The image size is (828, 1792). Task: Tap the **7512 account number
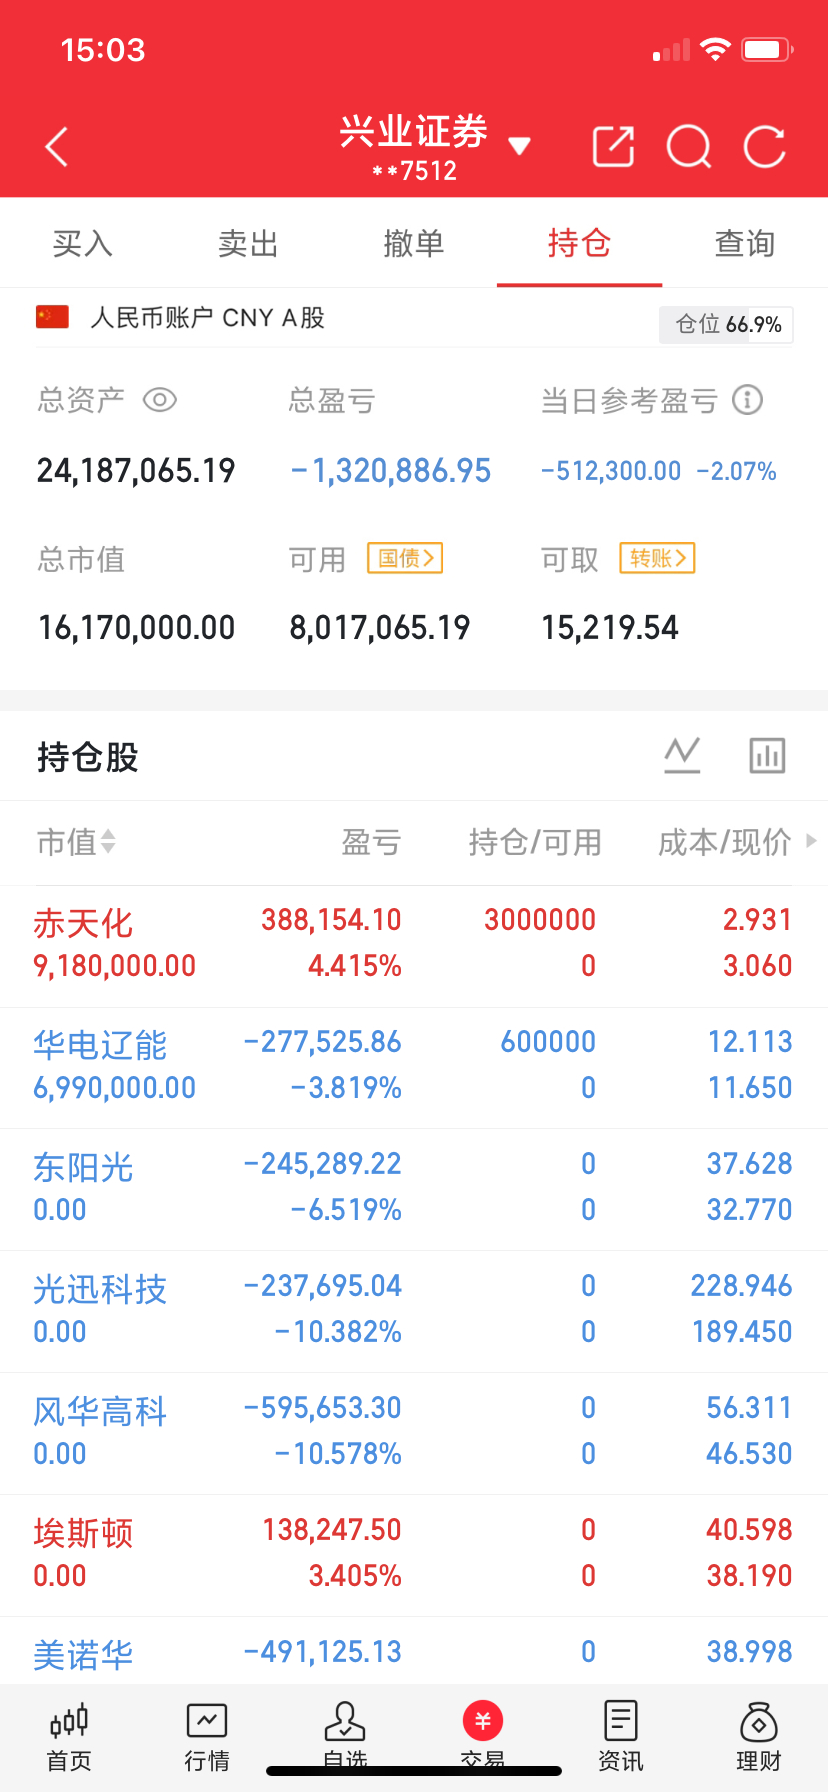414,171
